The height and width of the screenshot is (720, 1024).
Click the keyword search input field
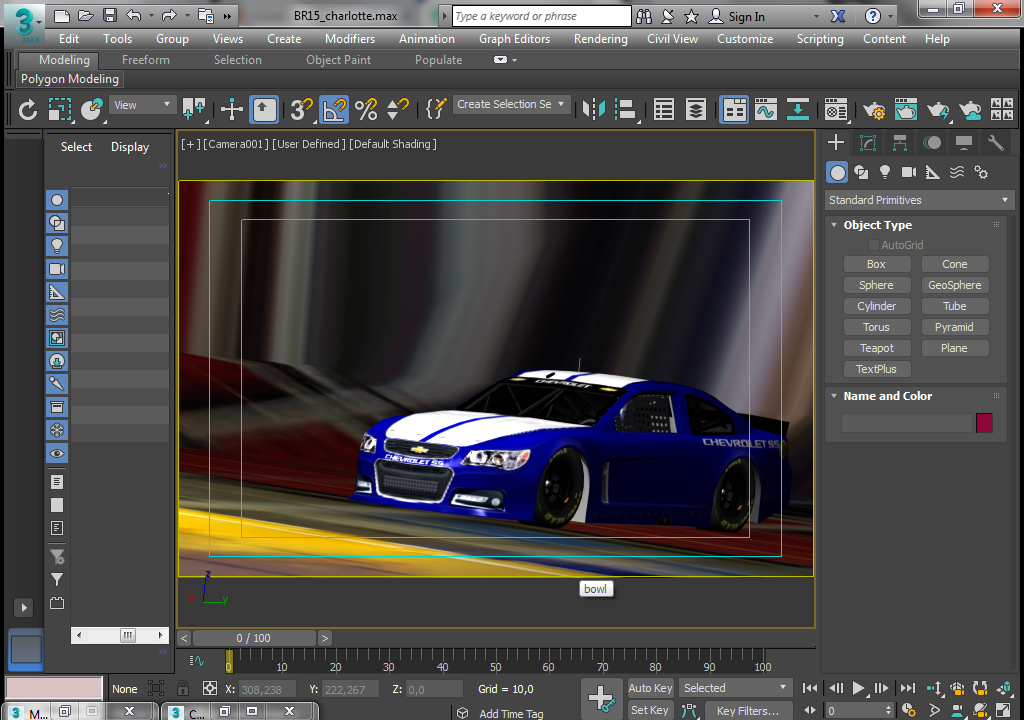541,16
